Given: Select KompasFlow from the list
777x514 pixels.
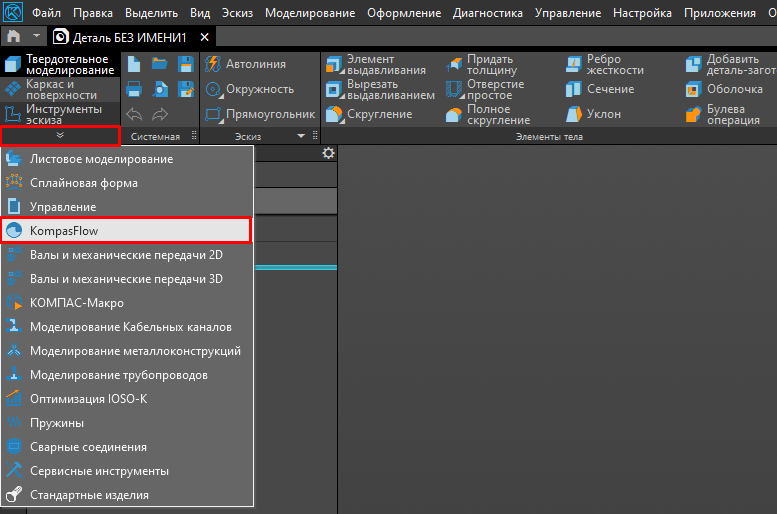Looking at the screenshot, I should tap(127, 230).
